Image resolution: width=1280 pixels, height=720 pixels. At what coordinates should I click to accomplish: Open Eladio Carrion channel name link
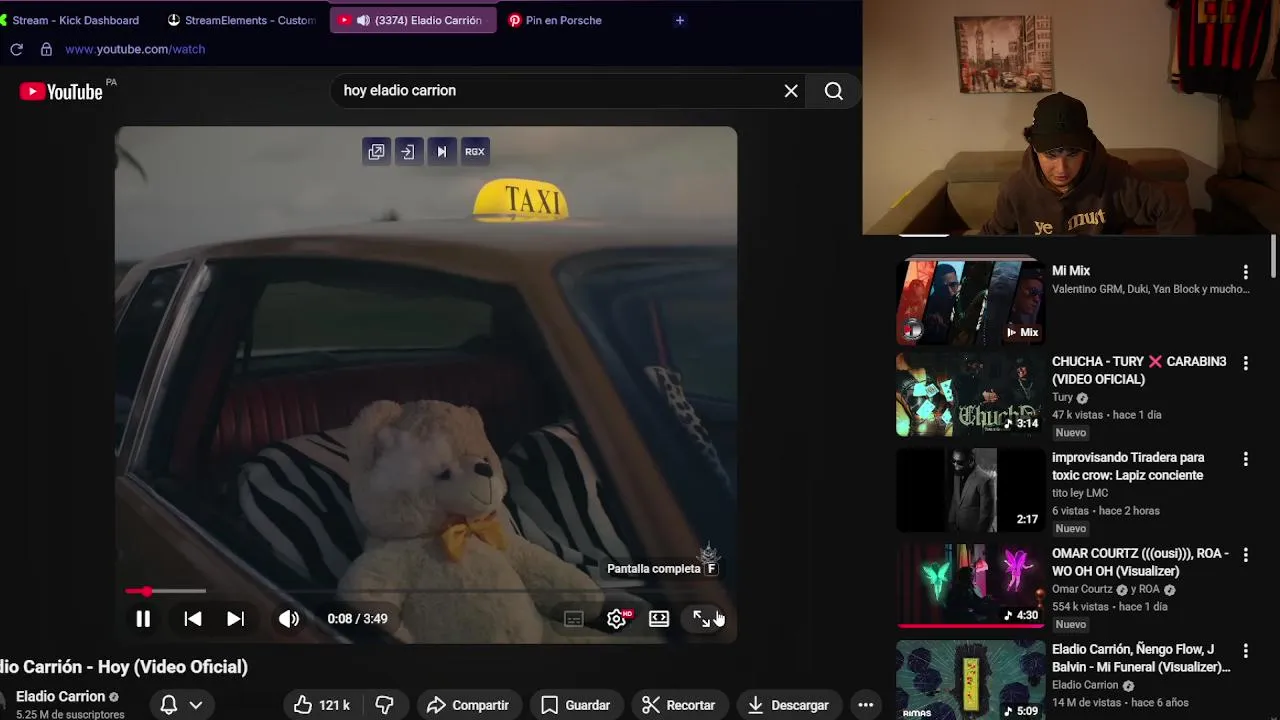[60, 697]
